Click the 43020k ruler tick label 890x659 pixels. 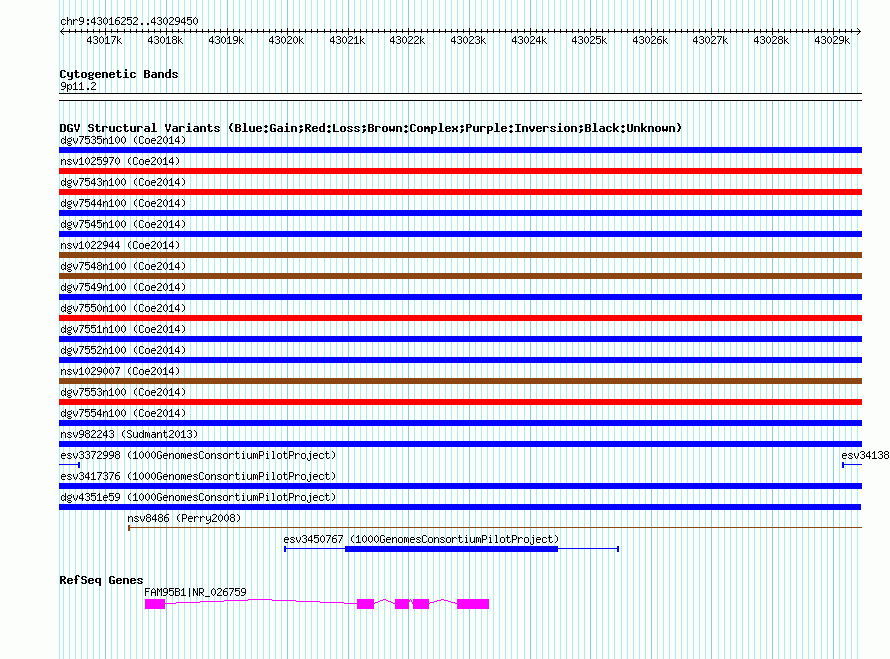click(286, 40)
